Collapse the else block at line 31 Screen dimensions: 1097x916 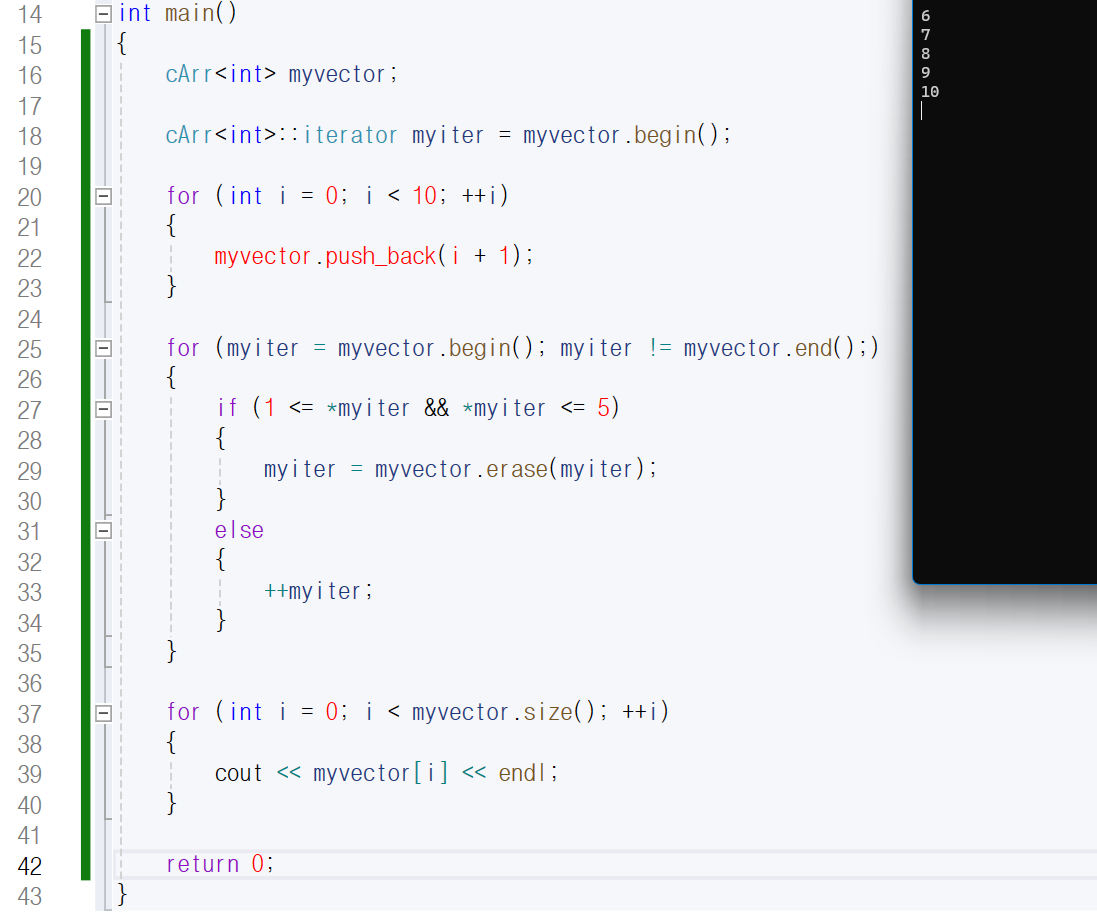point(103,530)
